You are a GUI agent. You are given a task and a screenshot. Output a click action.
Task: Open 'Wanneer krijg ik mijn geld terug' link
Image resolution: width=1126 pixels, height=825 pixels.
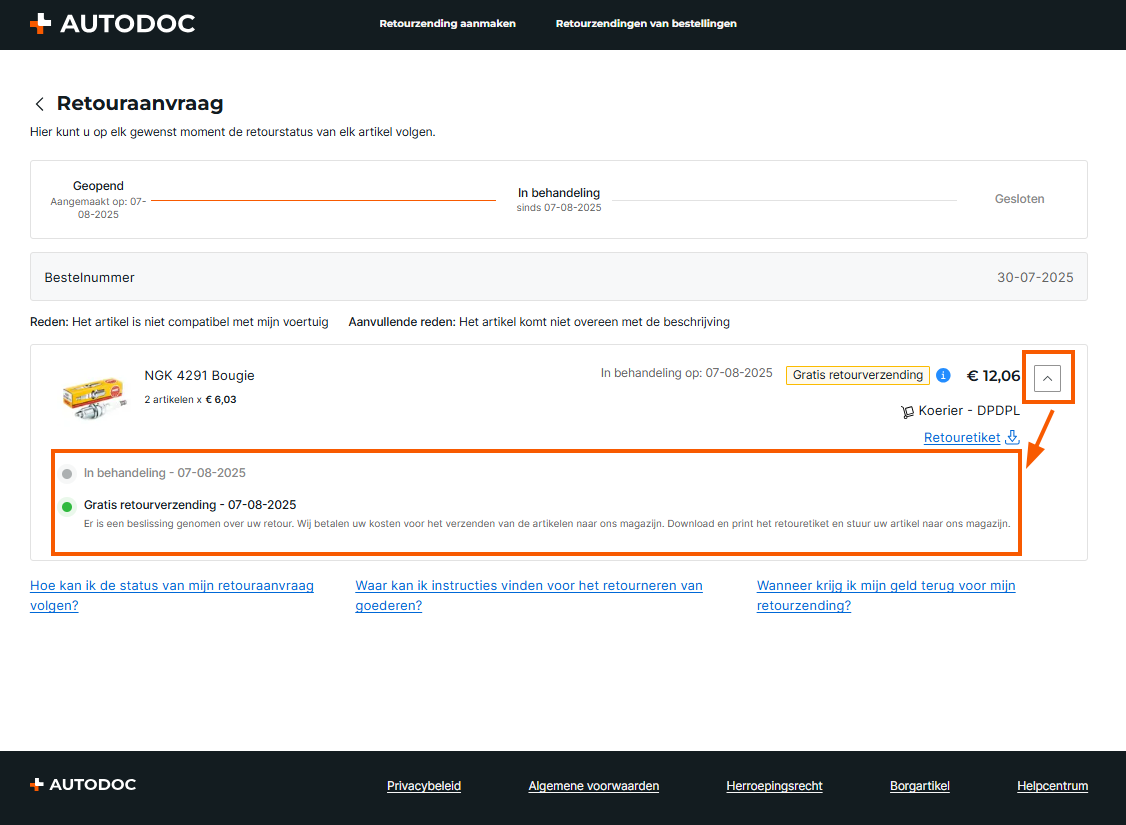click(x=885, y=595)
